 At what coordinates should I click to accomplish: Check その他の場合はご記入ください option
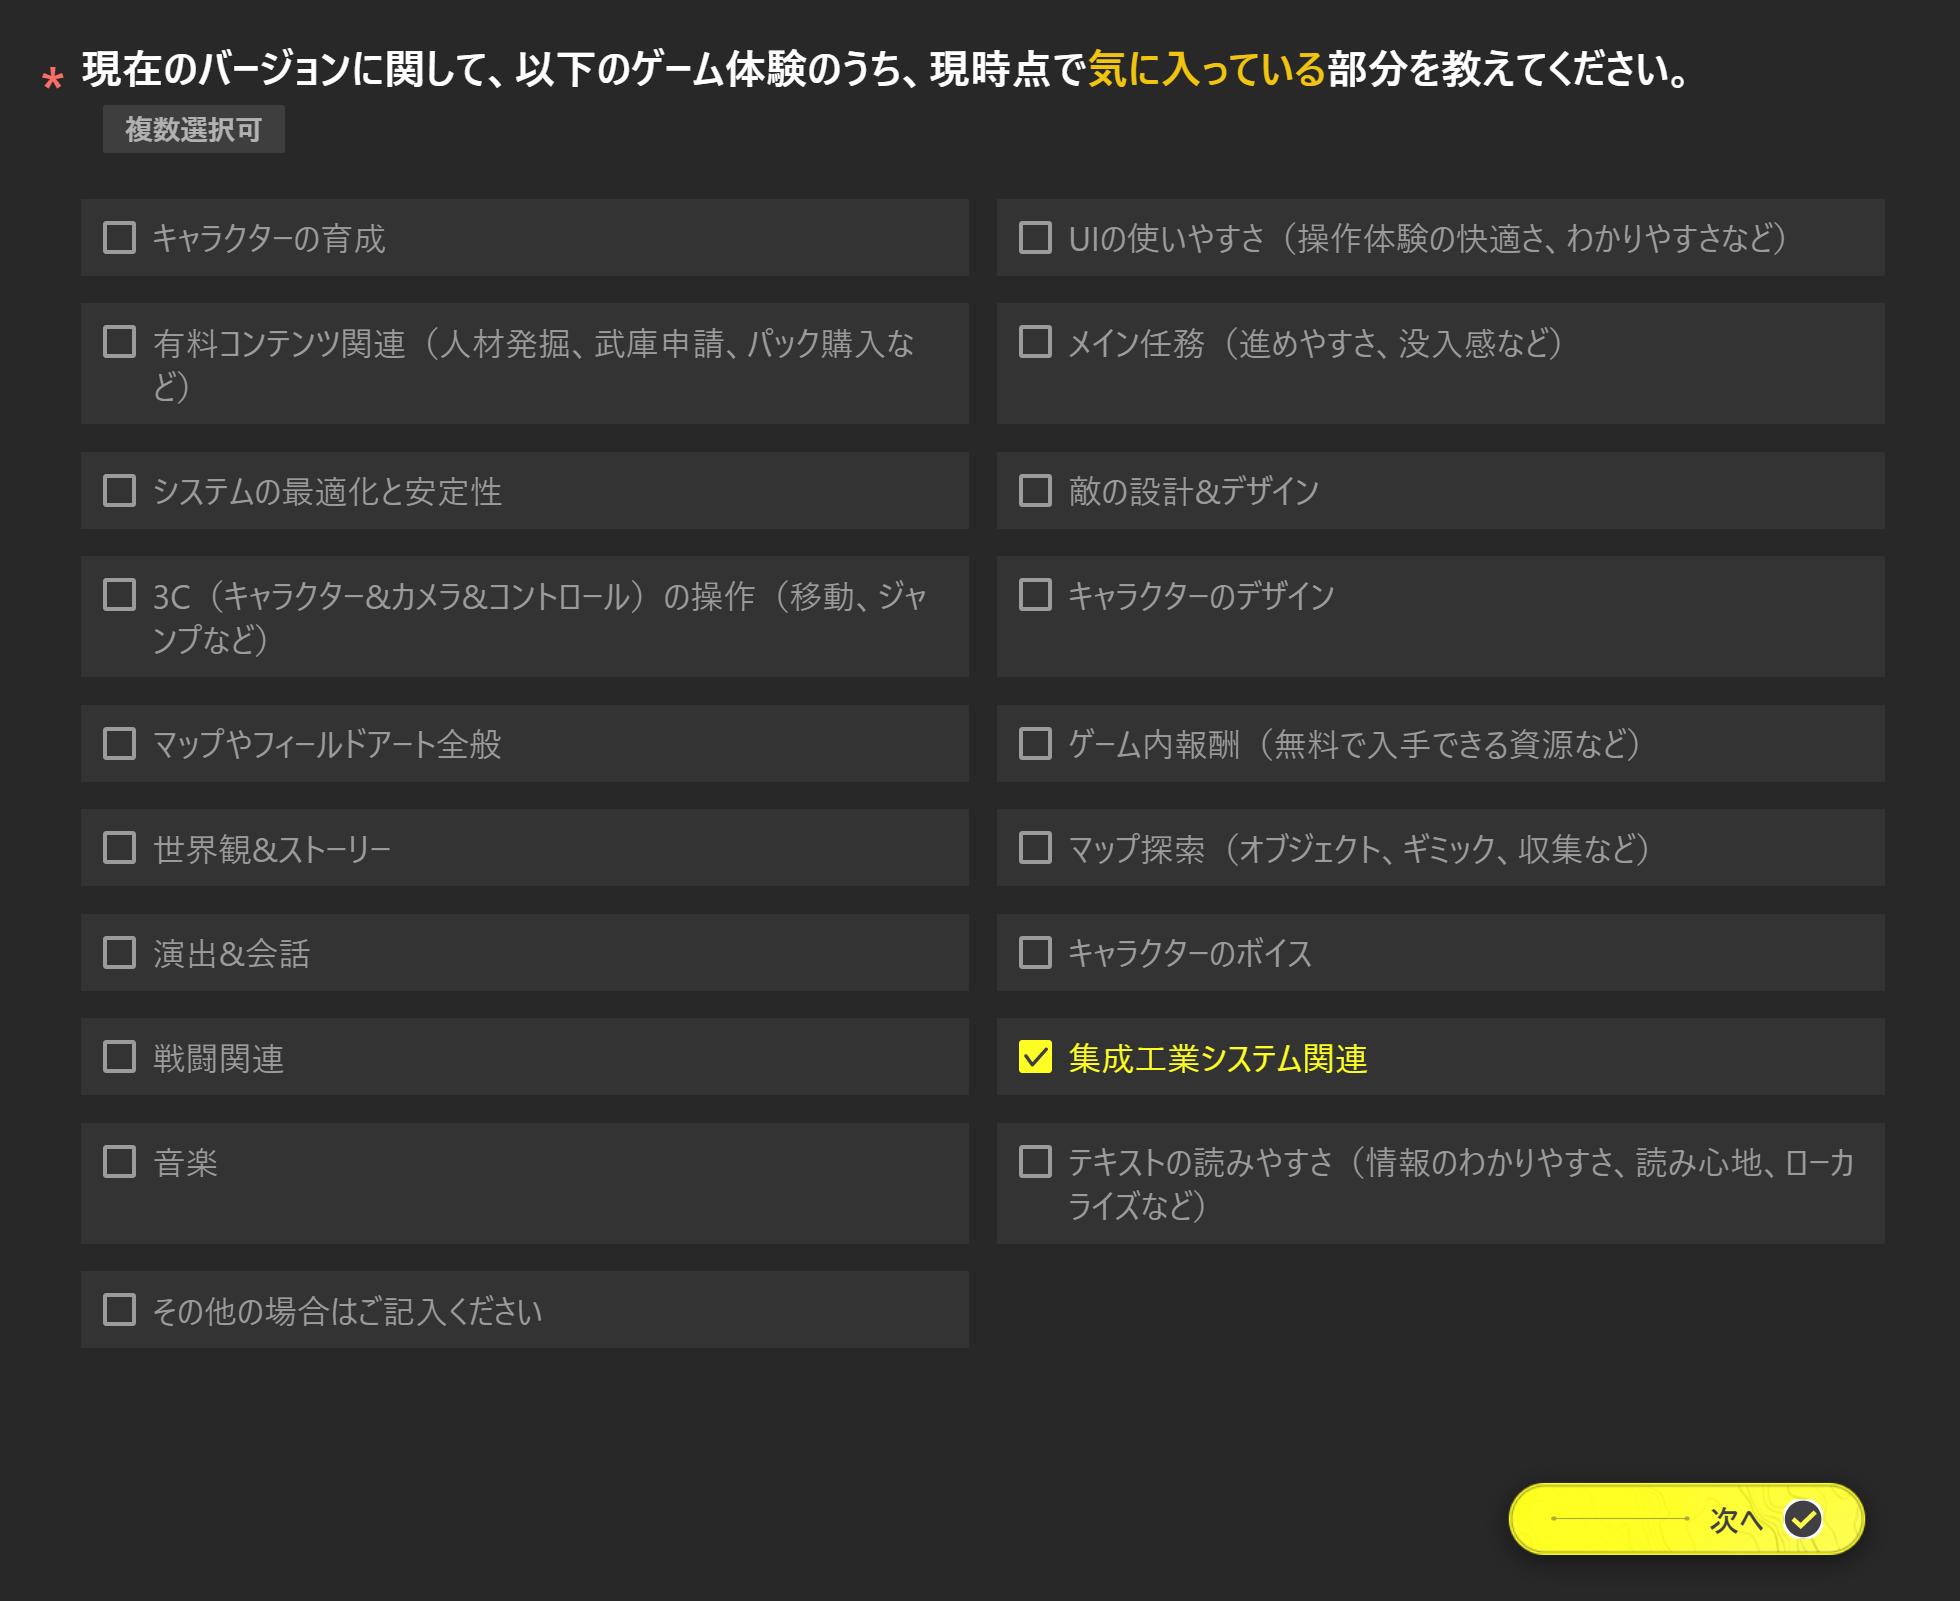click(x=120, y=1310)
